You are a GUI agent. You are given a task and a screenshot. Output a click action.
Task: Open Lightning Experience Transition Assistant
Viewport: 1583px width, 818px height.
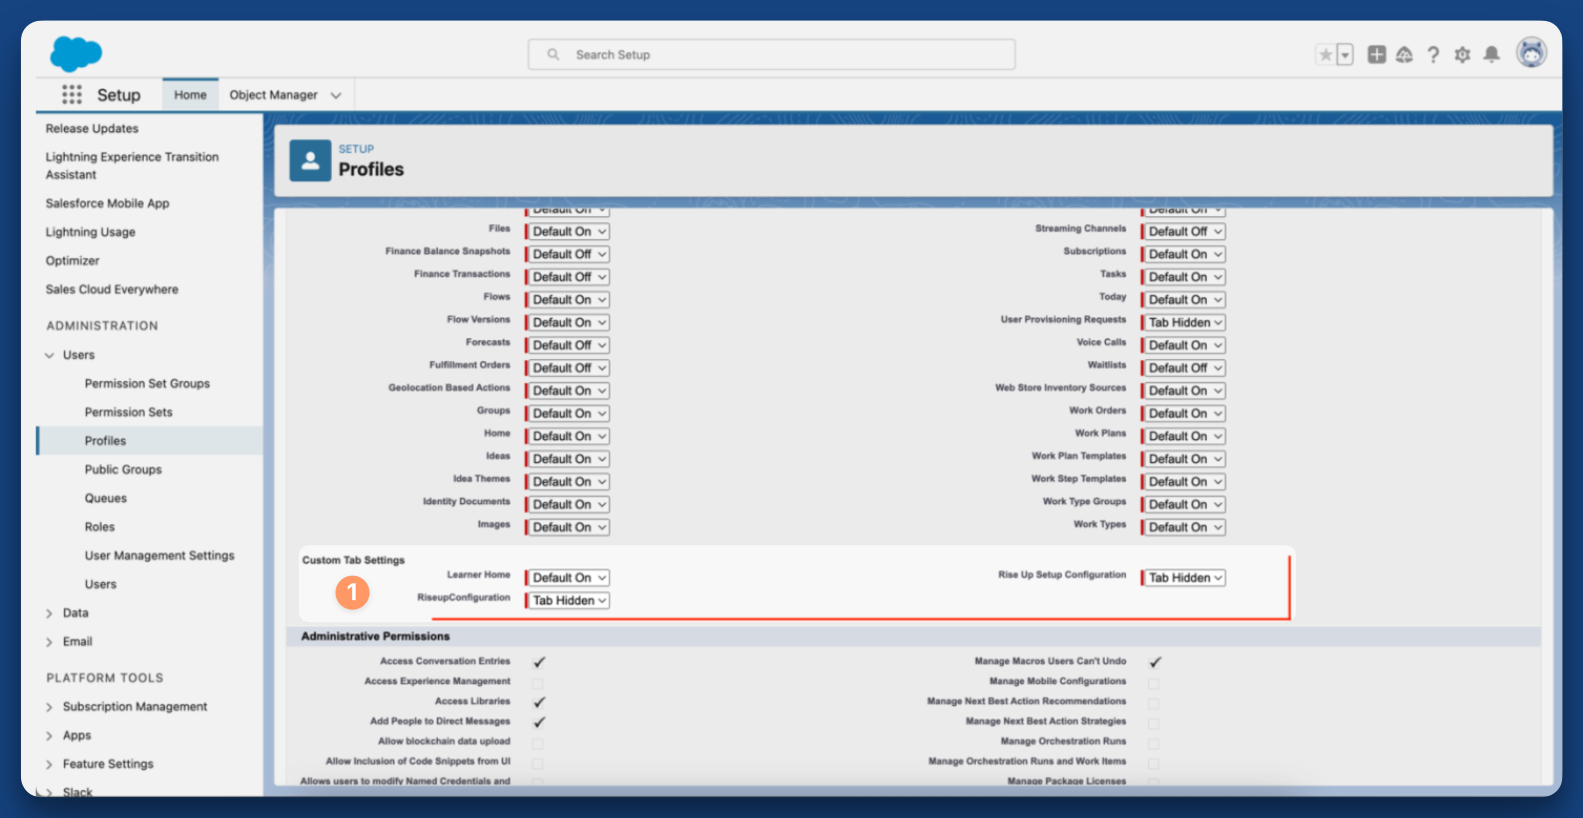132,166
